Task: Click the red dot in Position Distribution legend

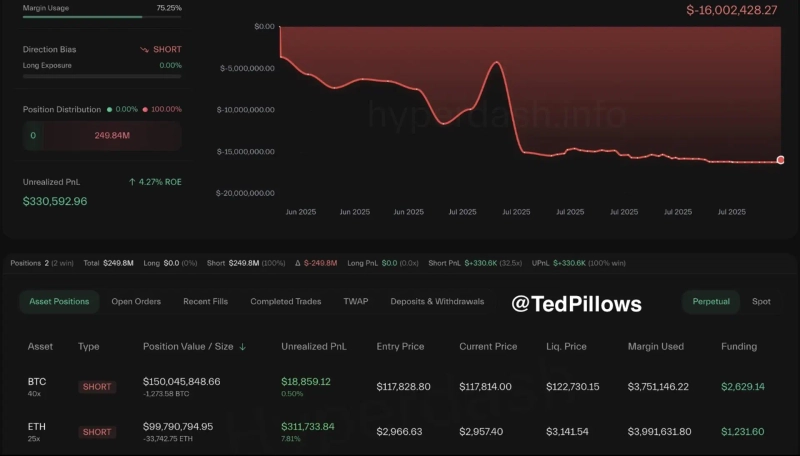Action: pos(145,109)
